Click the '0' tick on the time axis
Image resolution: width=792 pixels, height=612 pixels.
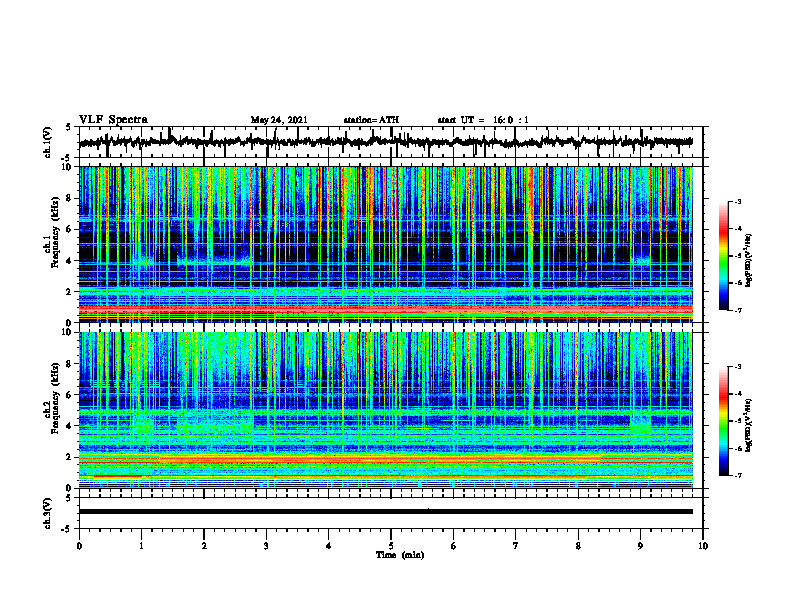pos(79,546)
